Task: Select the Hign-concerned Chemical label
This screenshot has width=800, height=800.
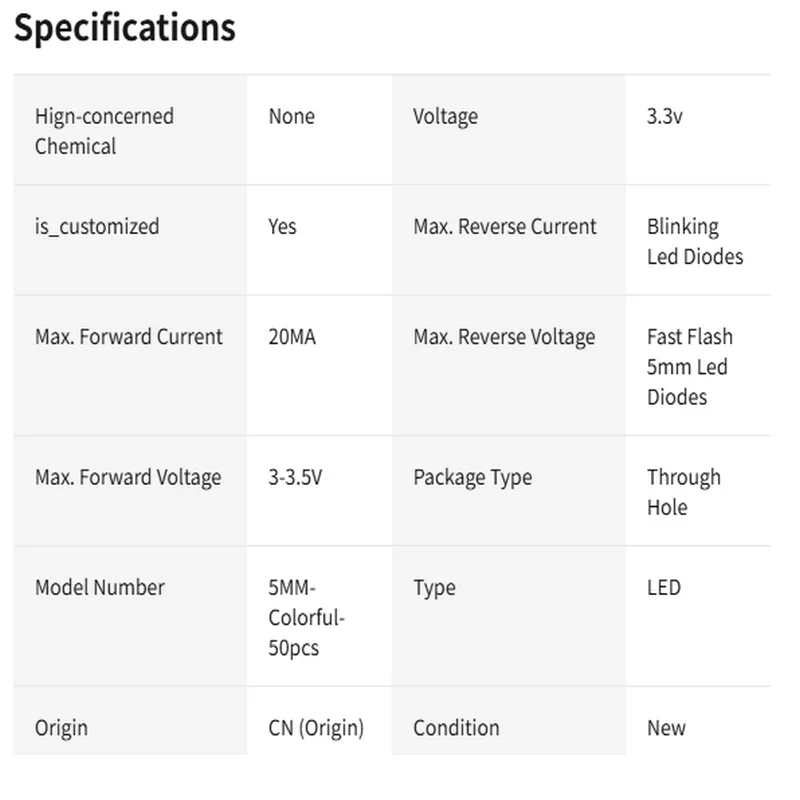Action: [x=104, y=131]
